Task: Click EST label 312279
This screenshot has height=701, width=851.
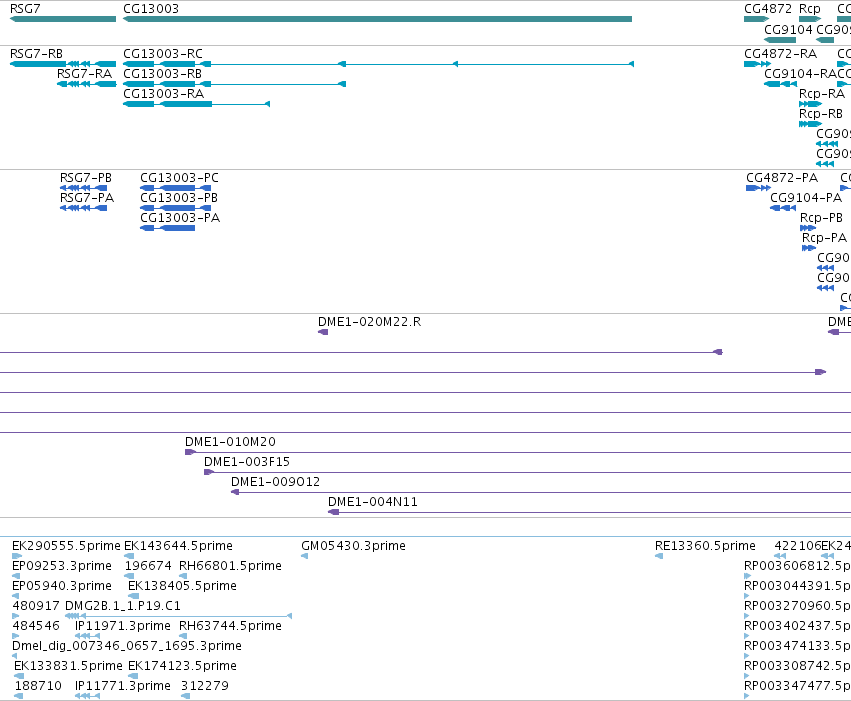Action: 205,686
